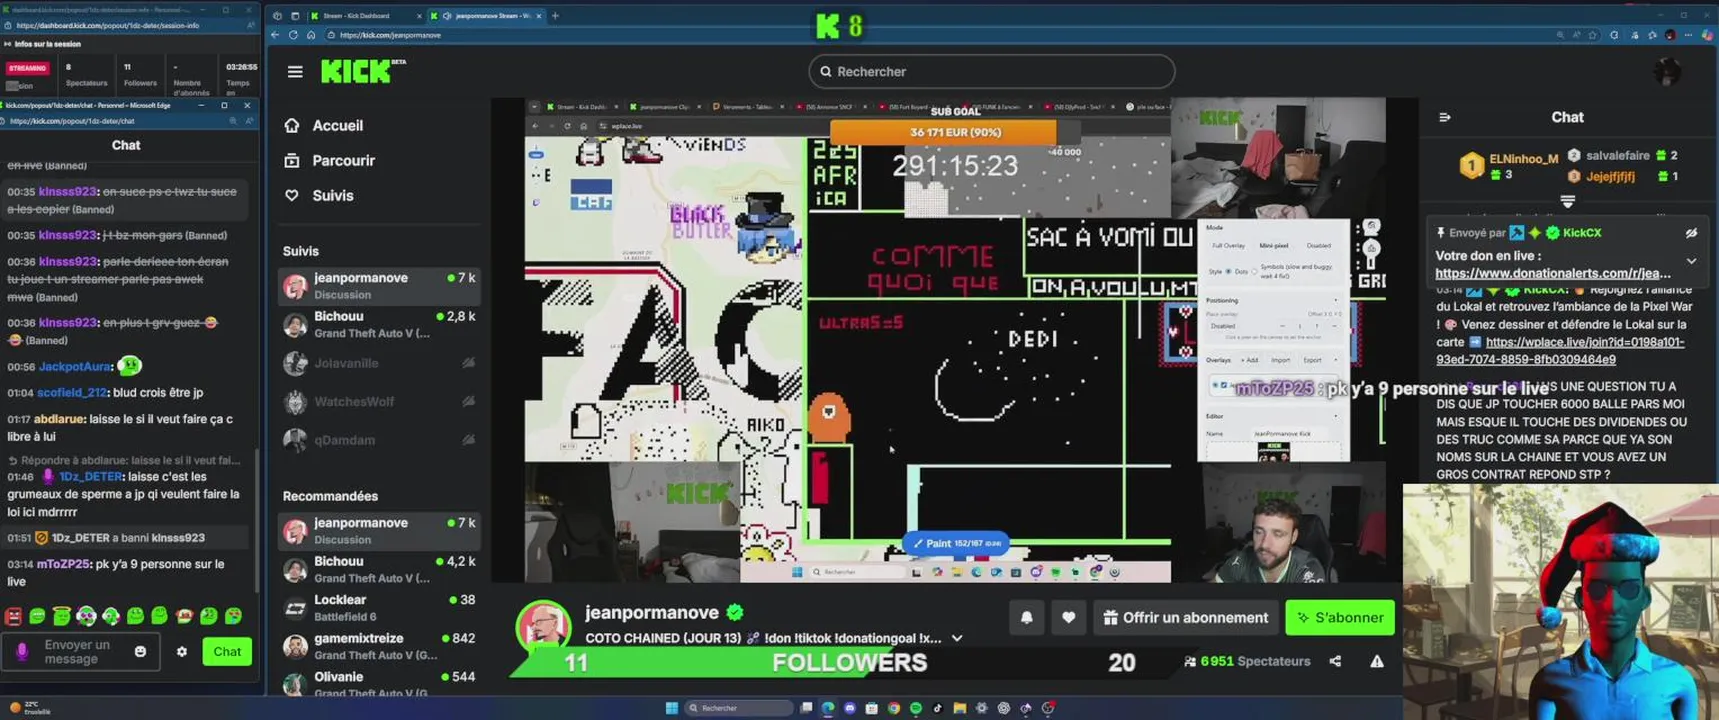Select jeanpormanove under Recommandées
The height and width of the screenshot is (720, 1719).
[x=379, y=531]
